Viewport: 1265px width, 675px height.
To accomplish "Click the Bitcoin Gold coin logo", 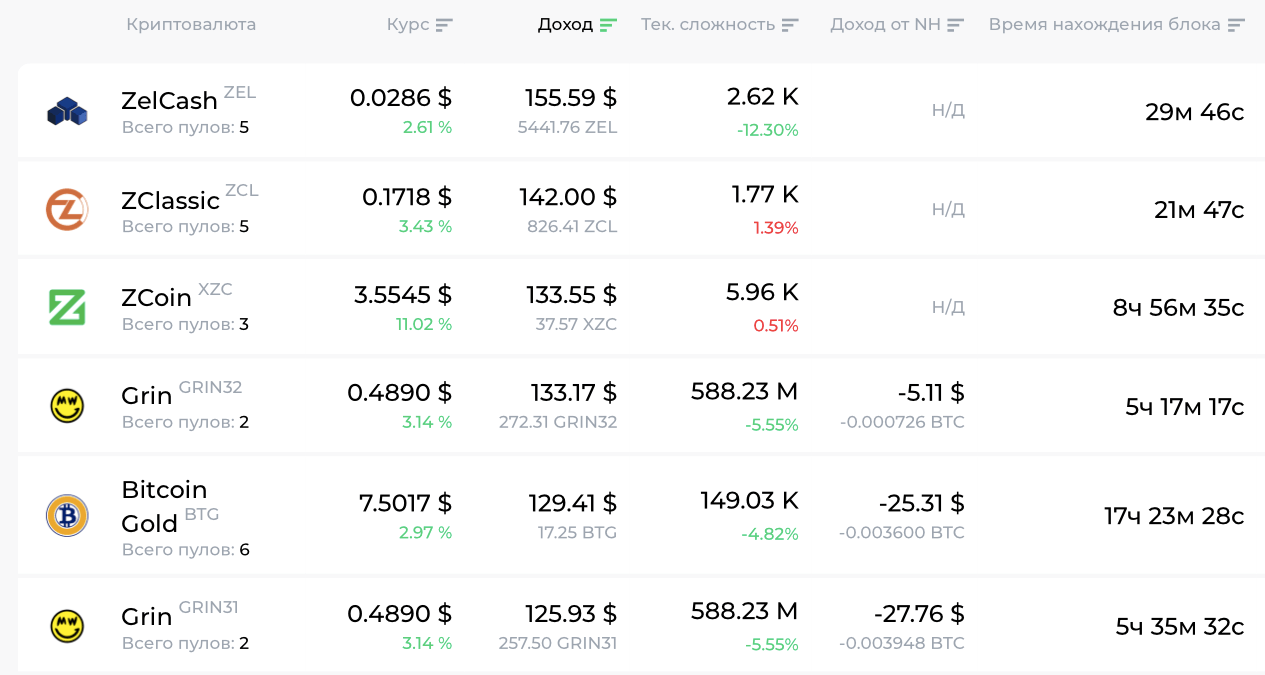I will coord(67,516).
